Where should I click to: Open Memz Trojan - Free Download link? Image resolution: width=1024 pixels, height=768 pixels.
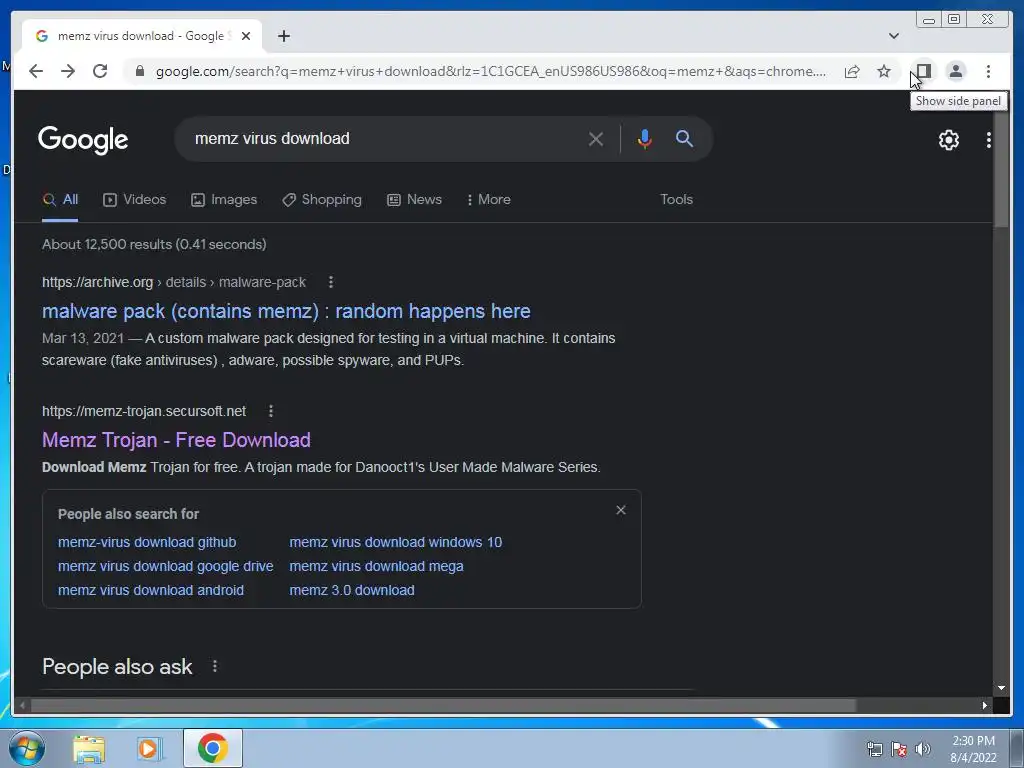pos(176,440)
